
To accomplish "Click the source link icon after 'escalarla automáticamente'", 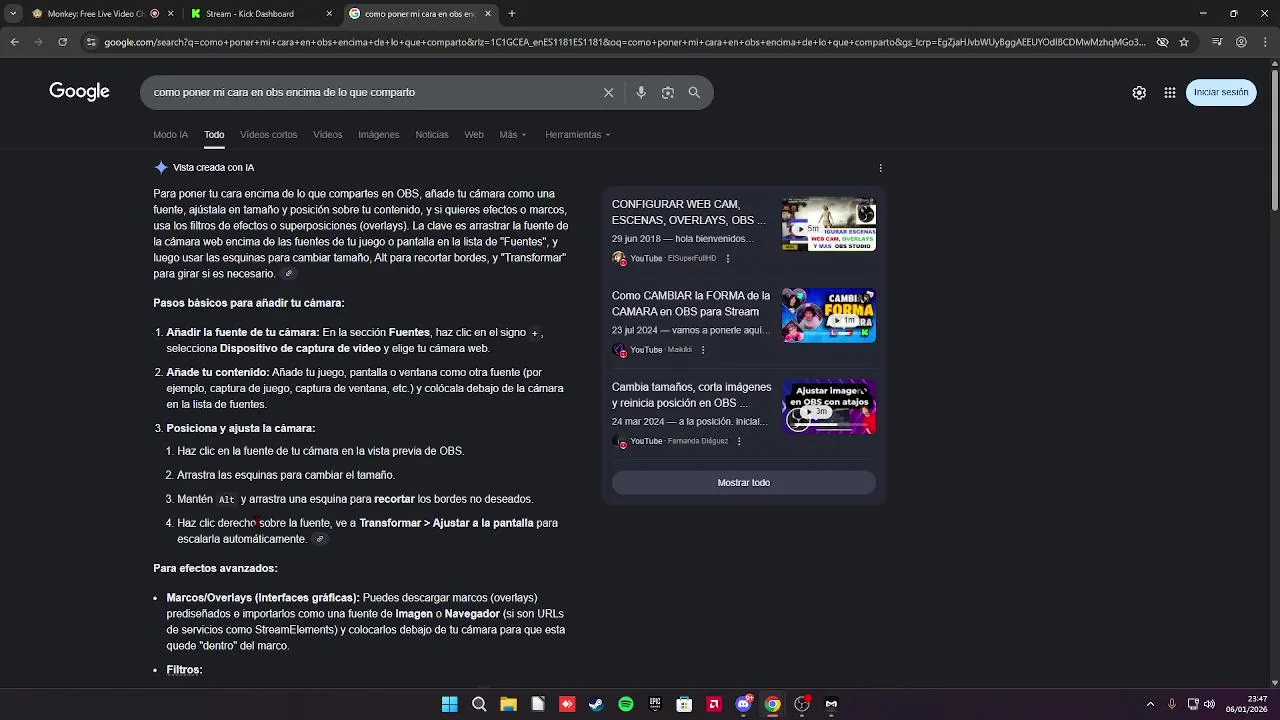I will pyautogui.click(x=320, y=539).
